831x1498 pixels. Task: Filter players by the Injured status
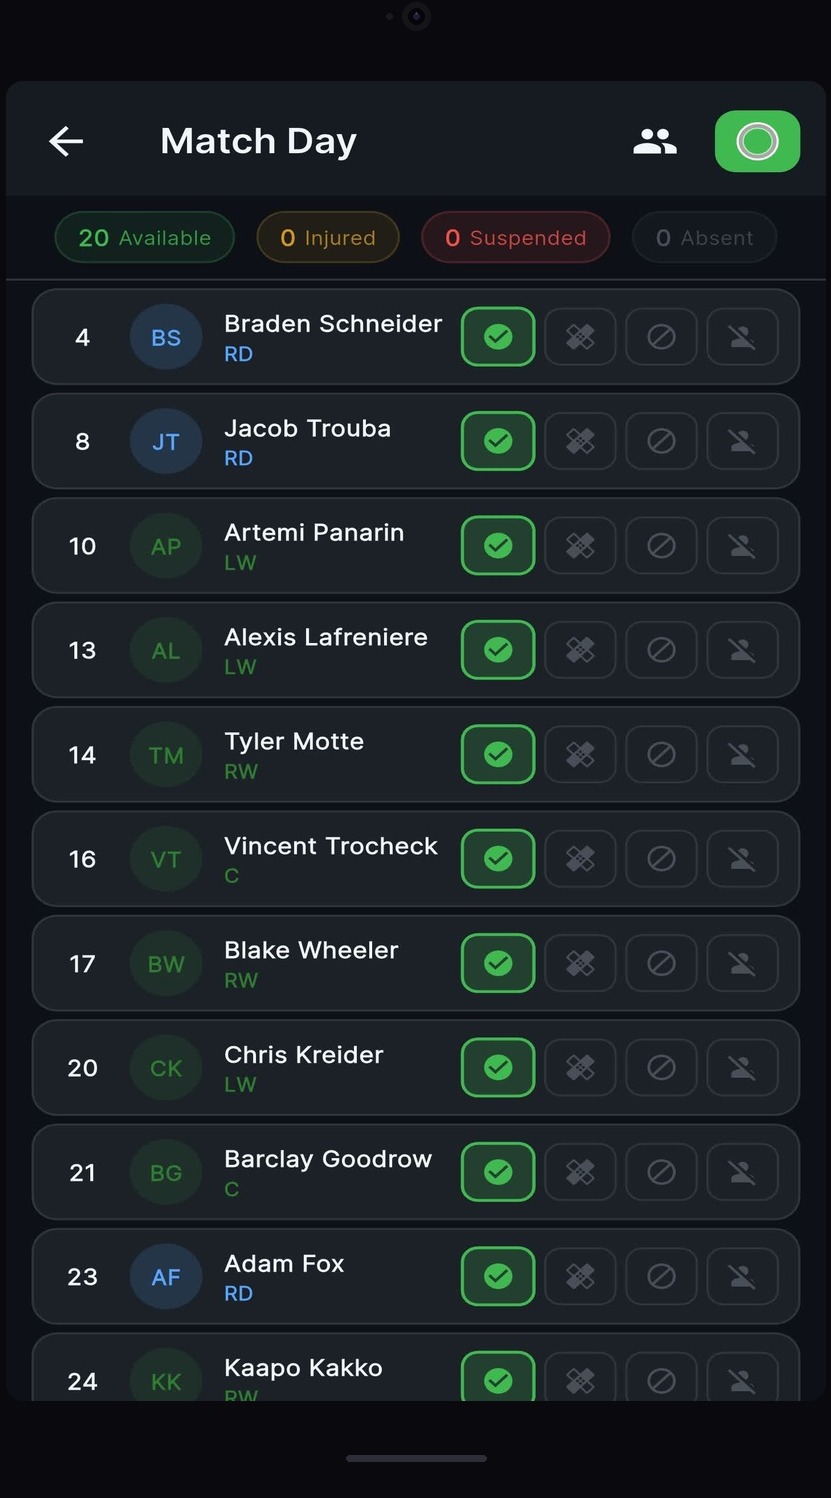(x=327, y=237)
